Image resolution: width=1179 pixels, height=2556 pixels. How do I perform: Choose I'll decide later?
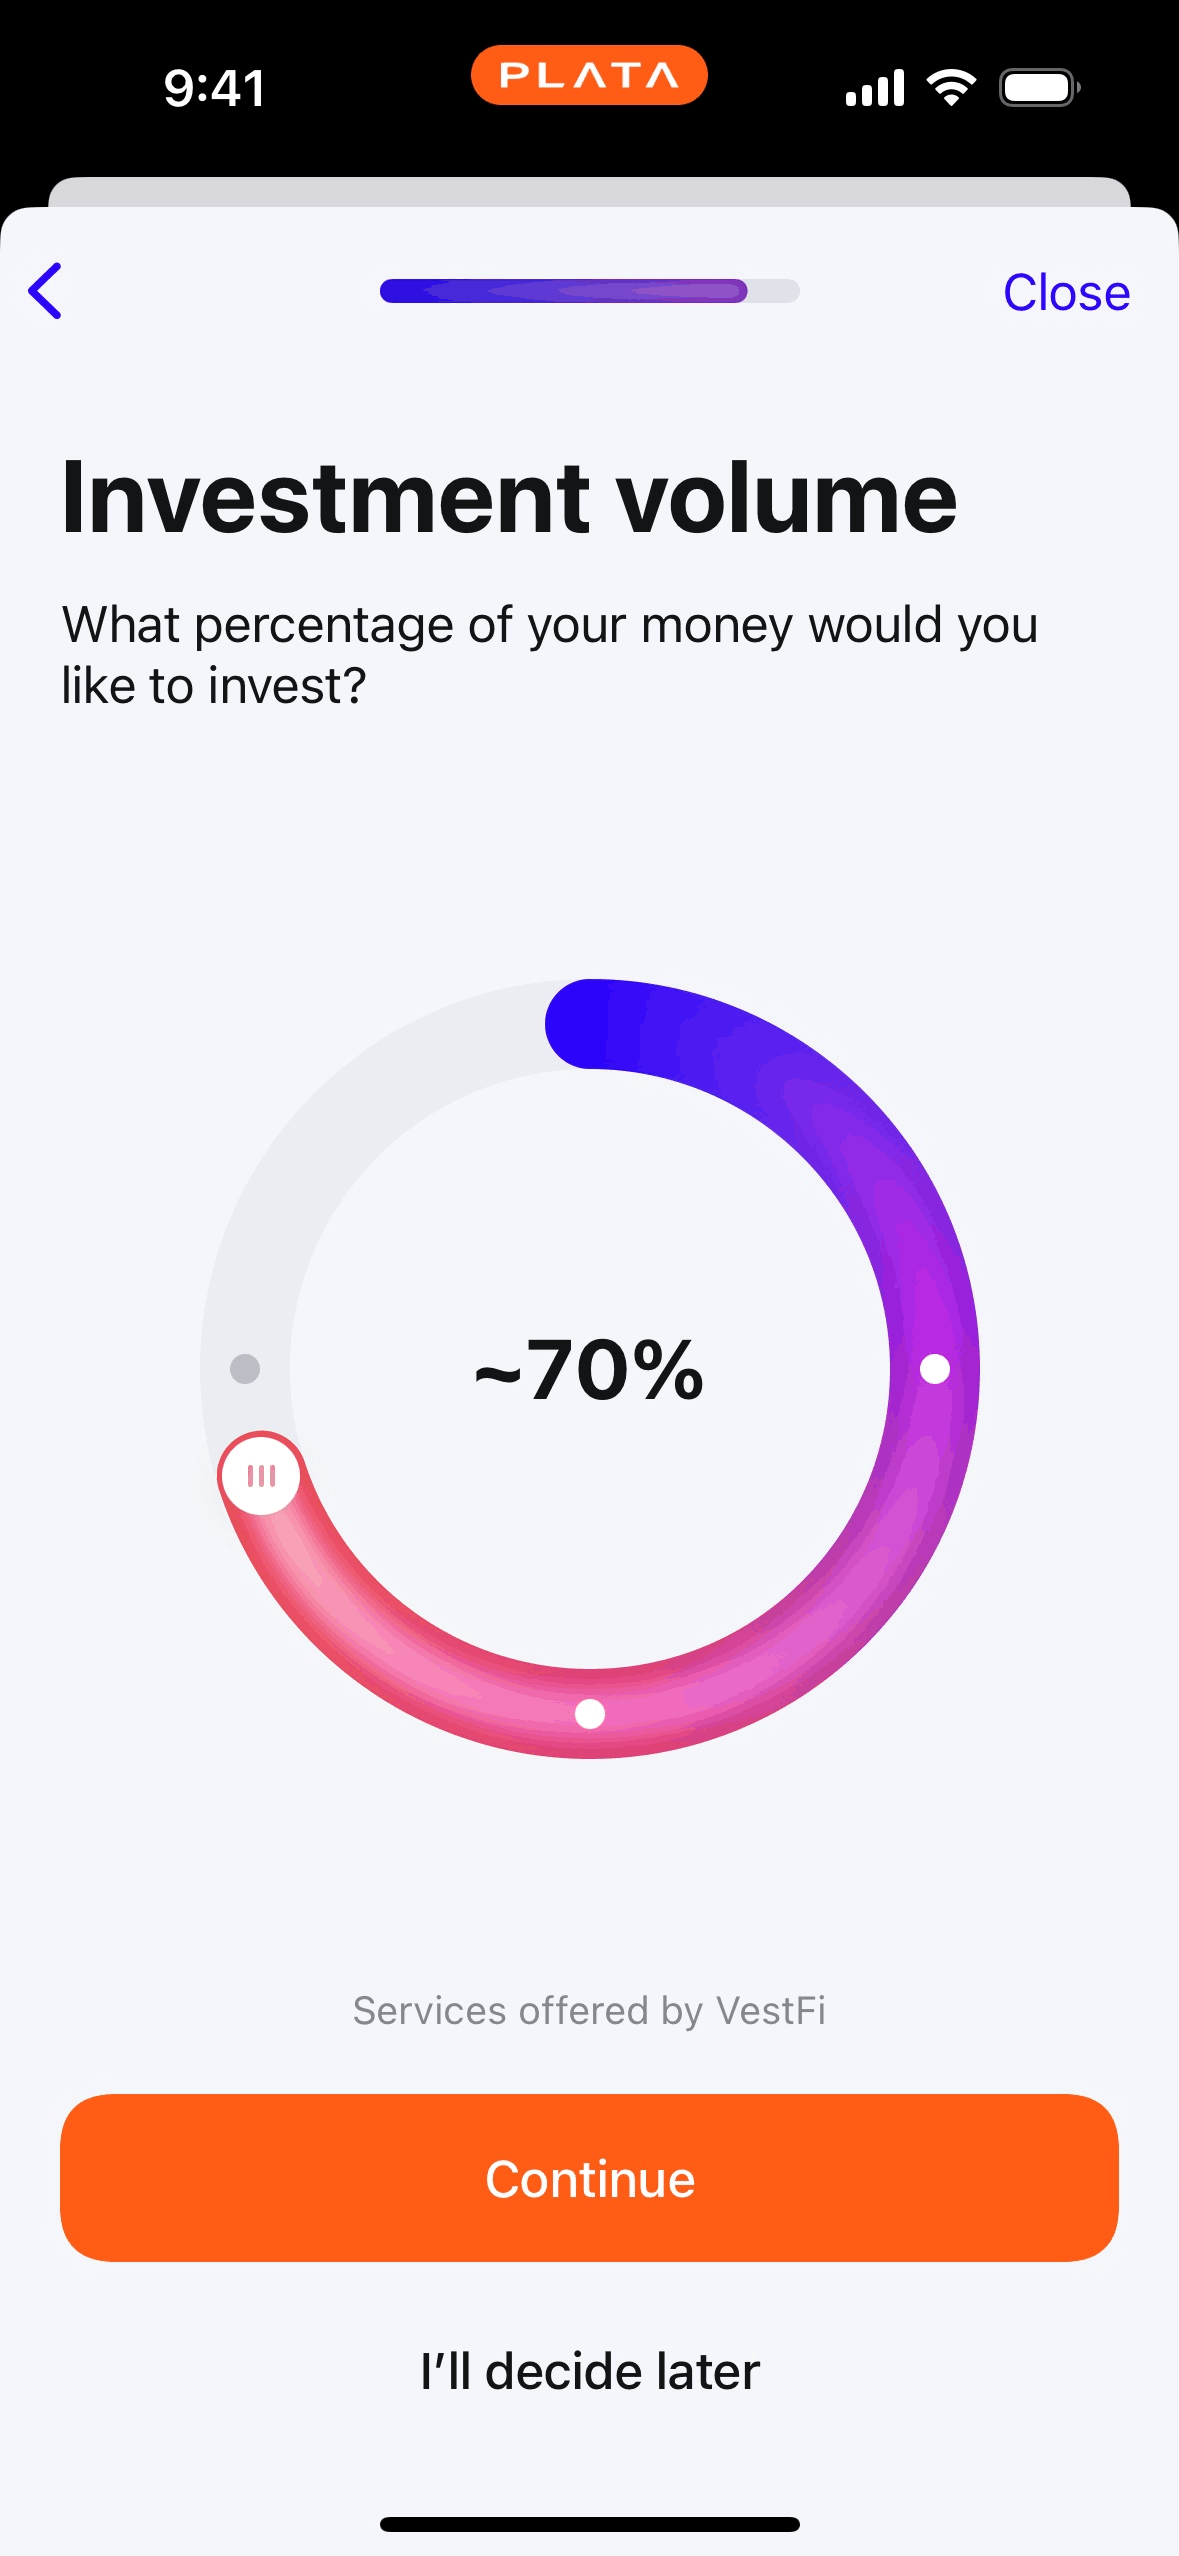coord(590,2371)
